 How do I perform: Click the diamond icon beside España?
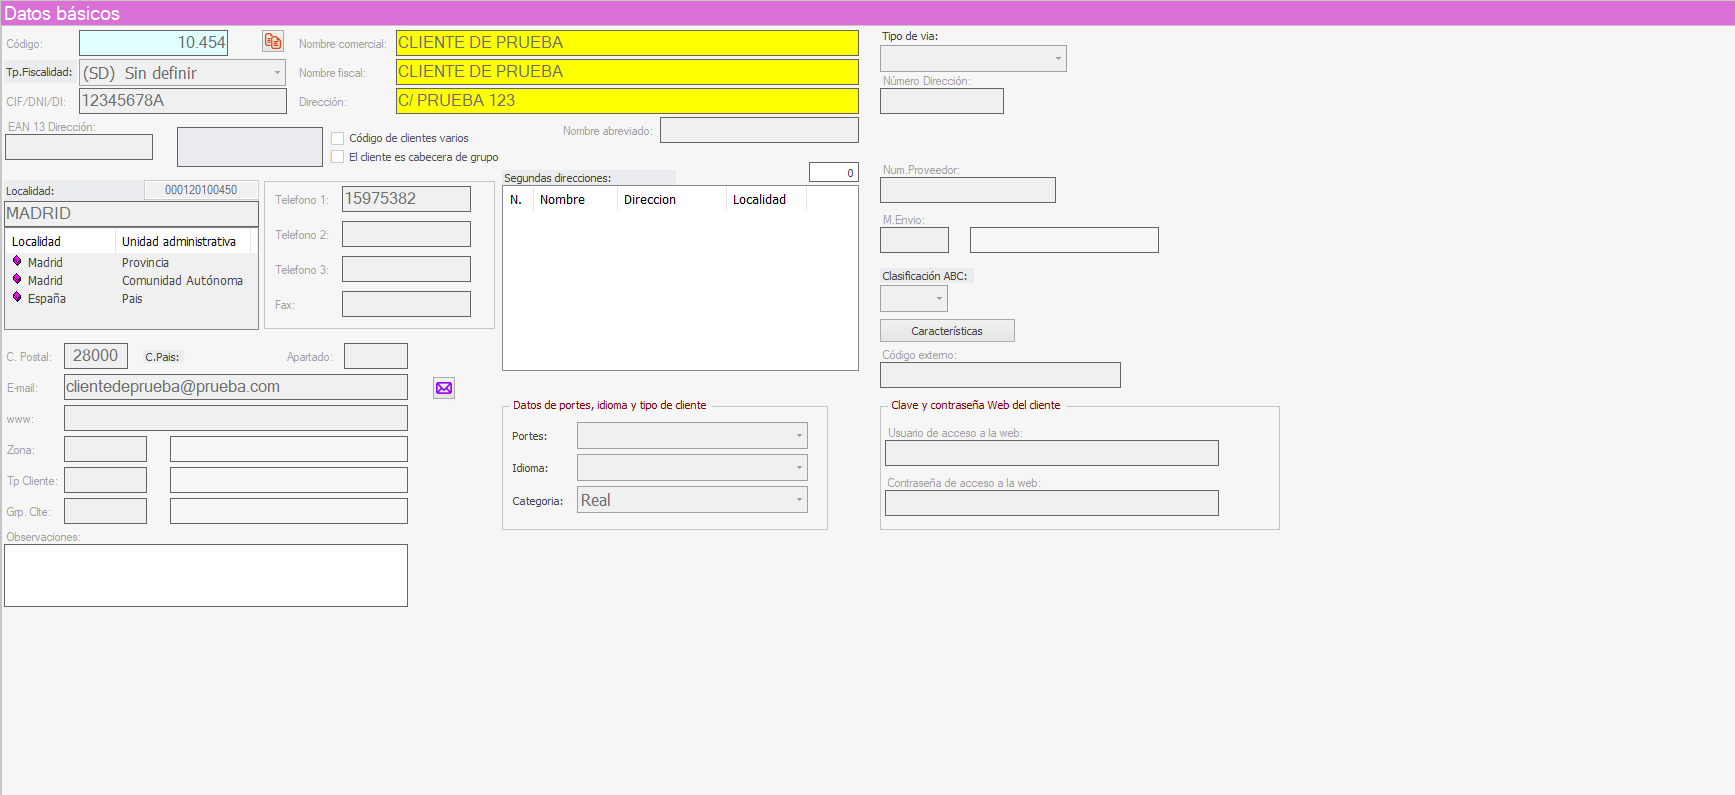tap(17, 298)
